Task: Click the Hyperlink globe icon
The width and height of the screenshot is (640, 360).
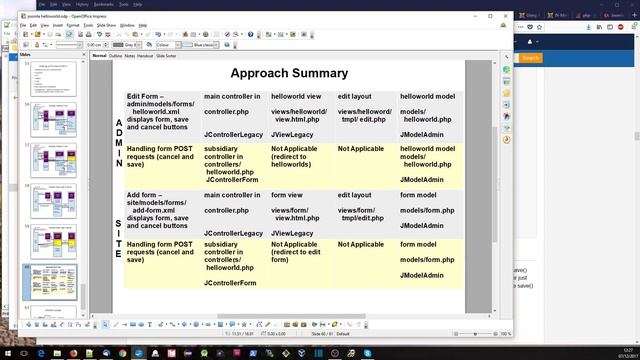Action: [x=206, y=35]
